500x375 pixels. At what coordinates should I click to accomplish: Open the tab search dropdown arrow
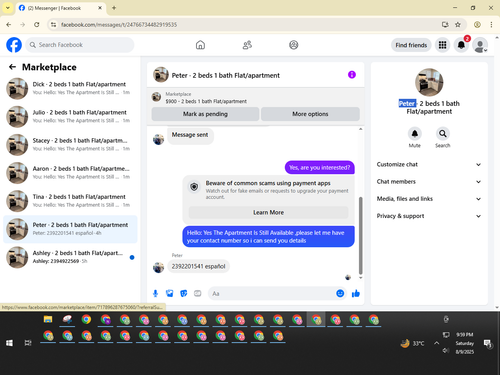7,8
